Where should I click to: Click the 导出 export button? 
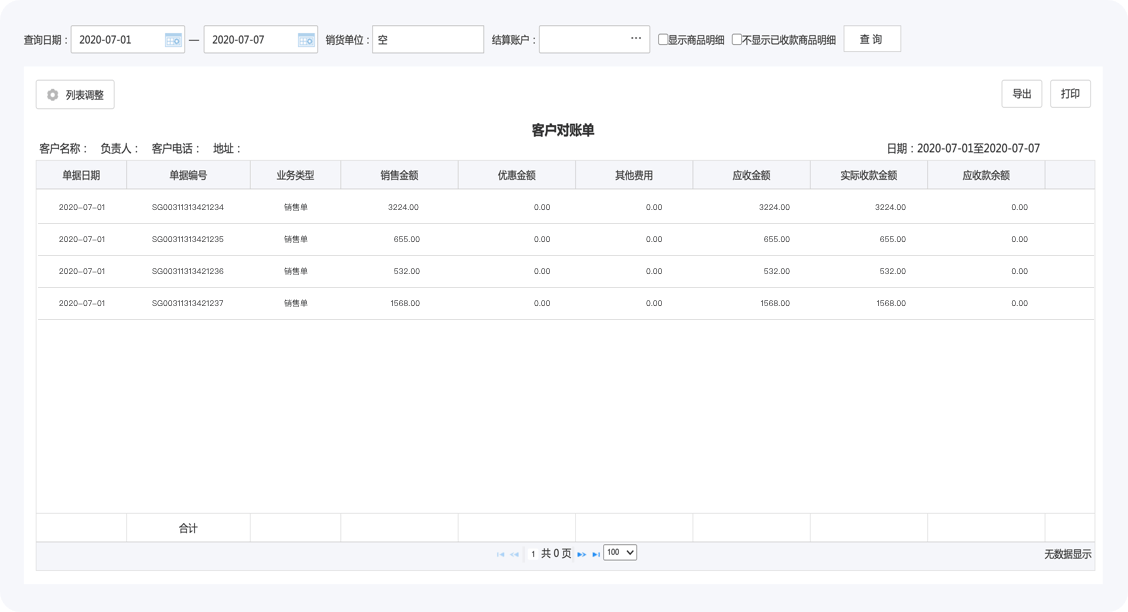pyautogui.click(x=1021, y=94)
